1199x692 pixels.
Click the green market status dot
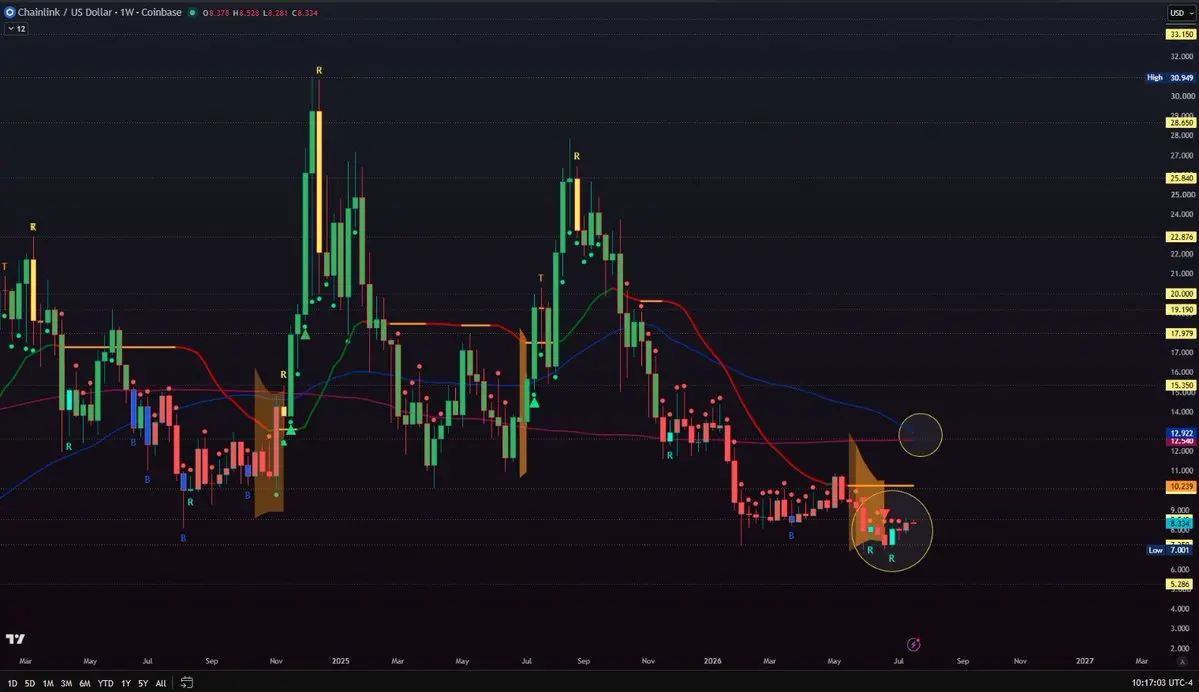tap(192, 12)
